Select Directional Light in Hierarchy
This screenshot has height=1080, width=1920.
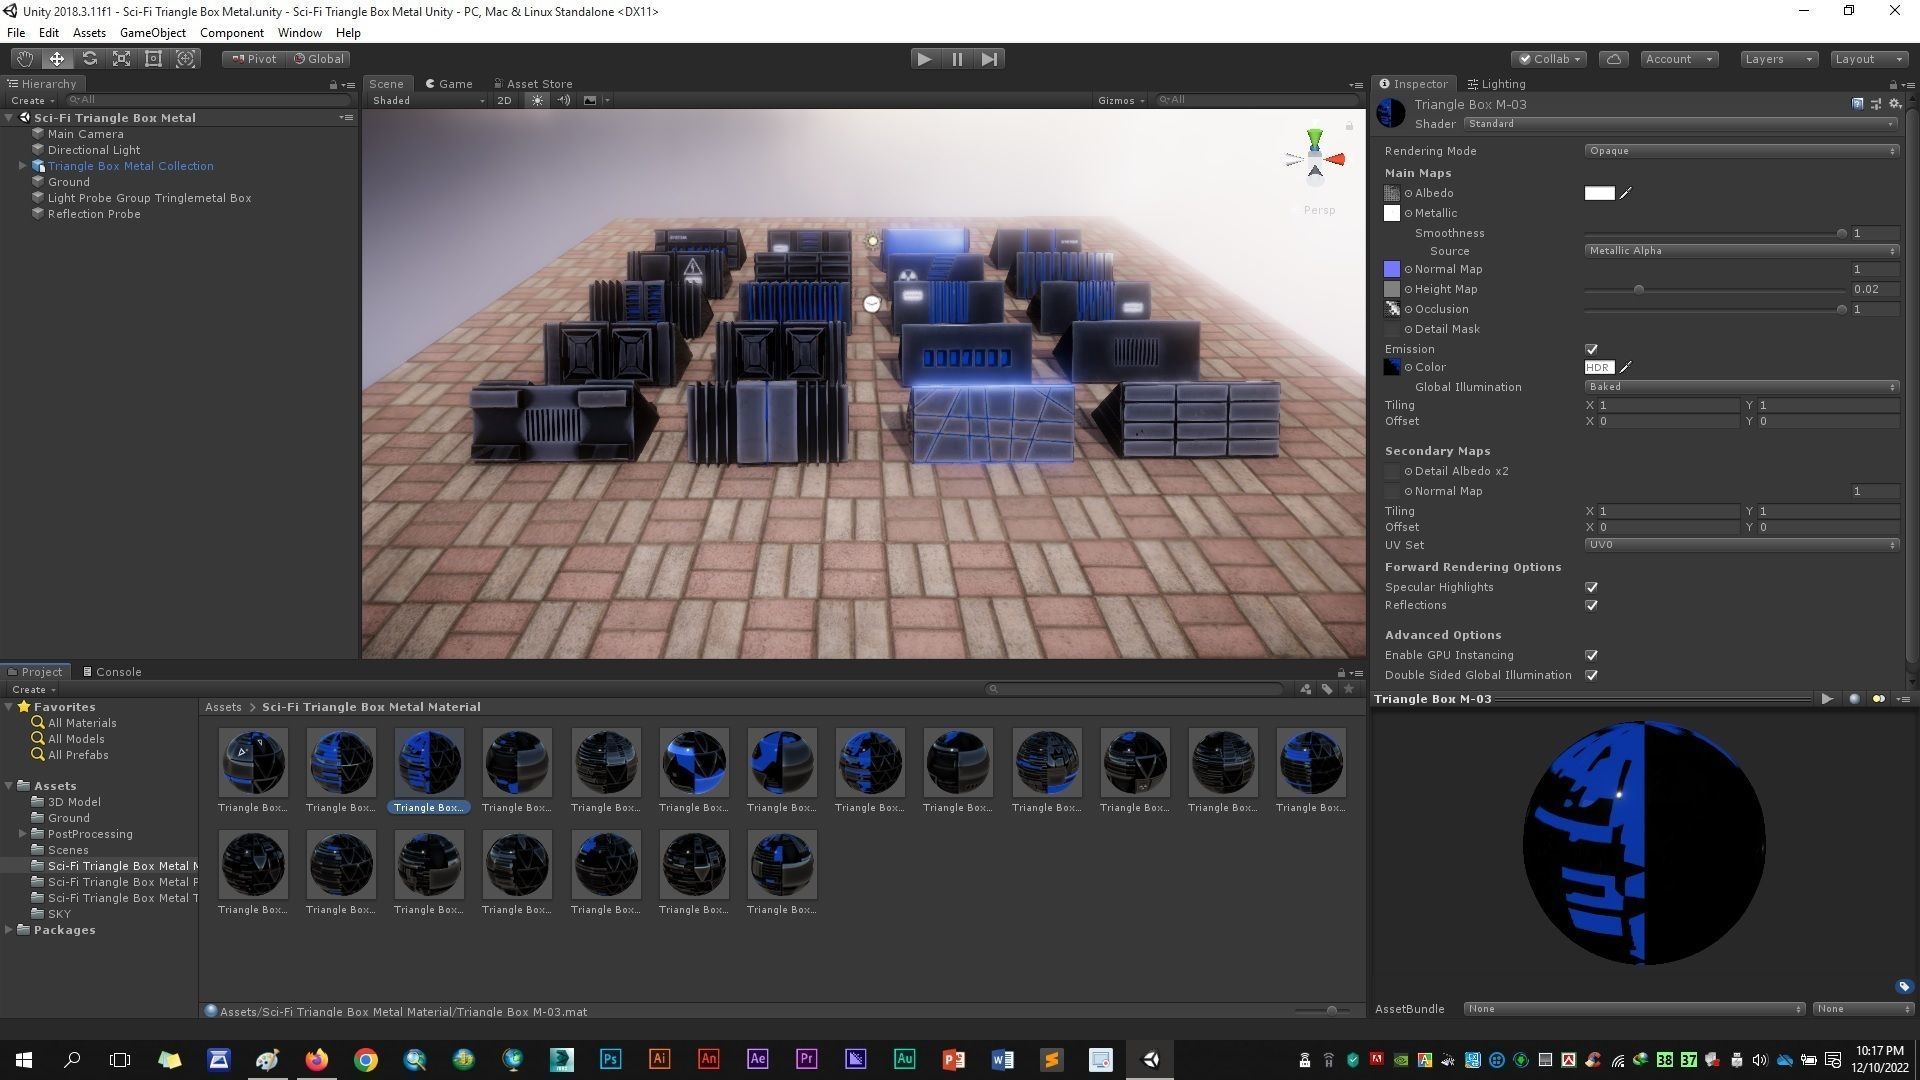pos(94,150)
